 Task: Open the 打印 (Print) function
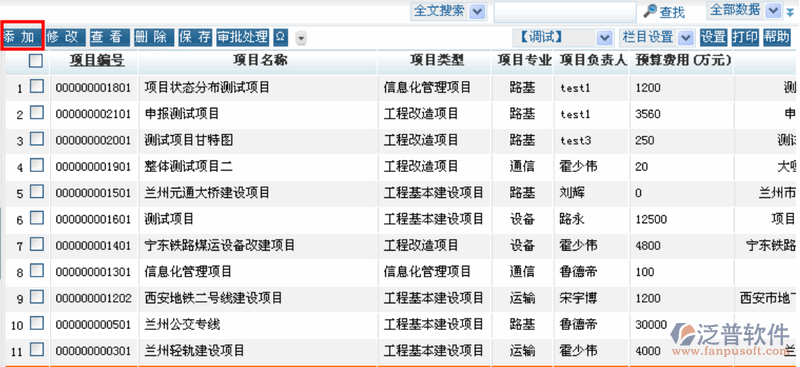745,37
